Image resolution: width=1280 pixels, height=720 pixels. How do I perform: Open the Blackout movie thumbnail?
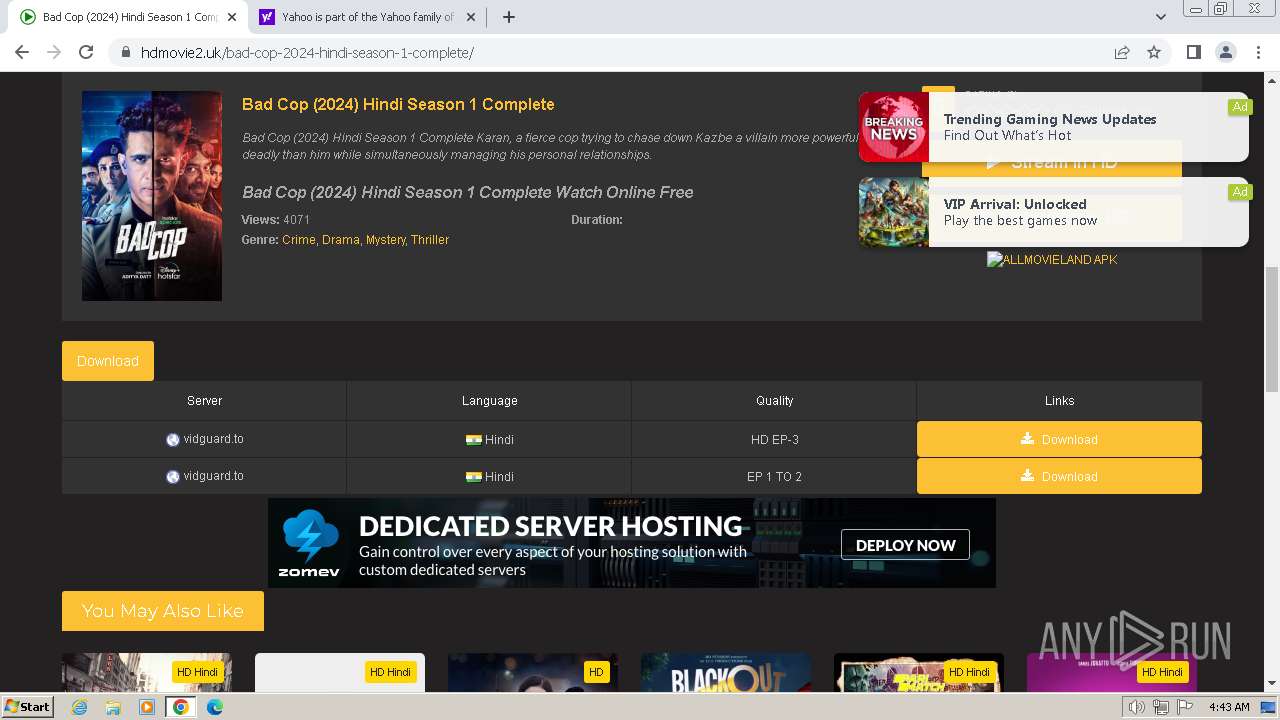(x=726, y=672)
